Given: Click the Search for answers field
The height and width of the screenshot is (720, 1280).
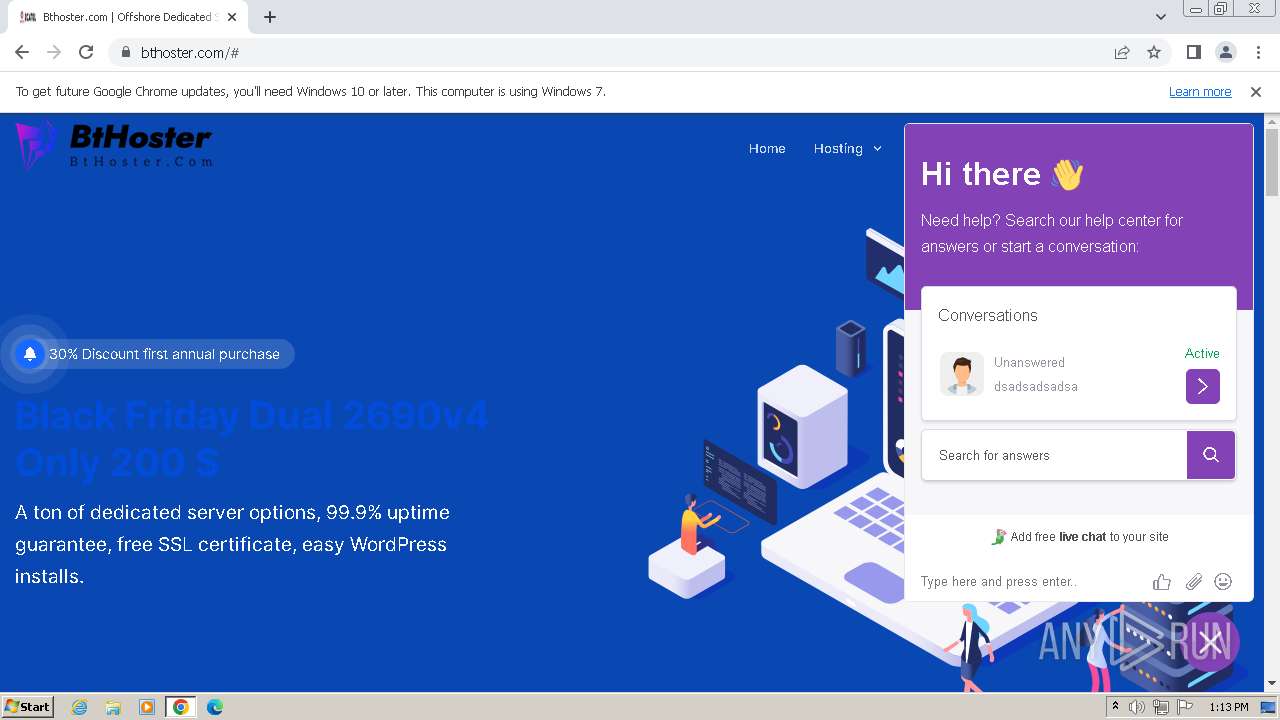Looking at the screenshot, I should (1054, 455).
